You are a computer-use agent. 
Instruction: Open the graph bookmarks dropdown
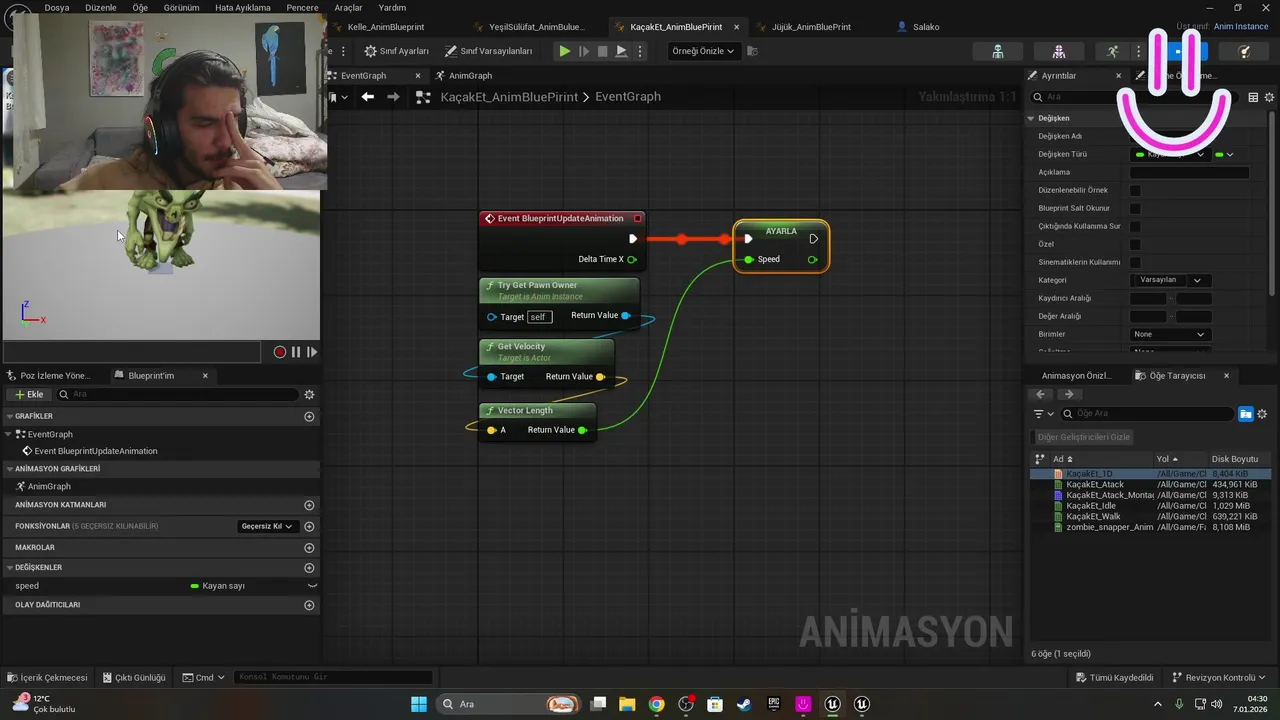pos(339,97)
